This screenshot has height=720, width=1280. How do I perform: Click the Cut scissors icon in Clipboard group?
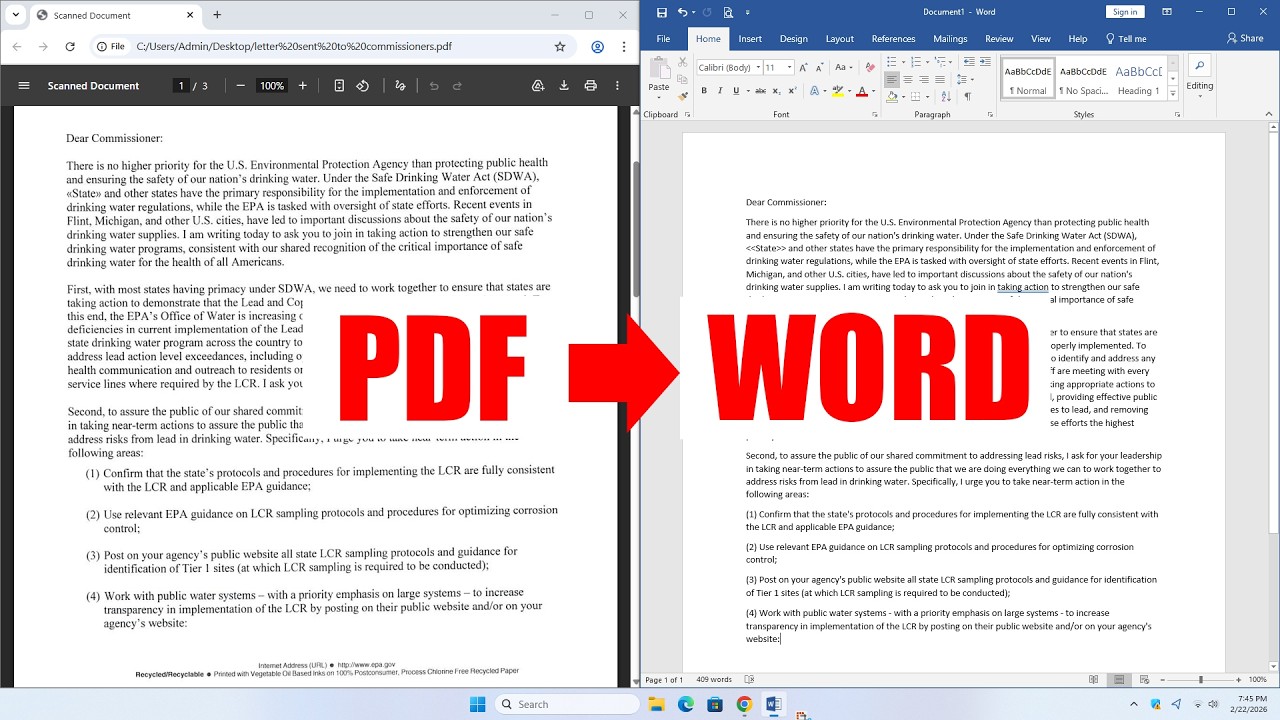pos(685,63)
